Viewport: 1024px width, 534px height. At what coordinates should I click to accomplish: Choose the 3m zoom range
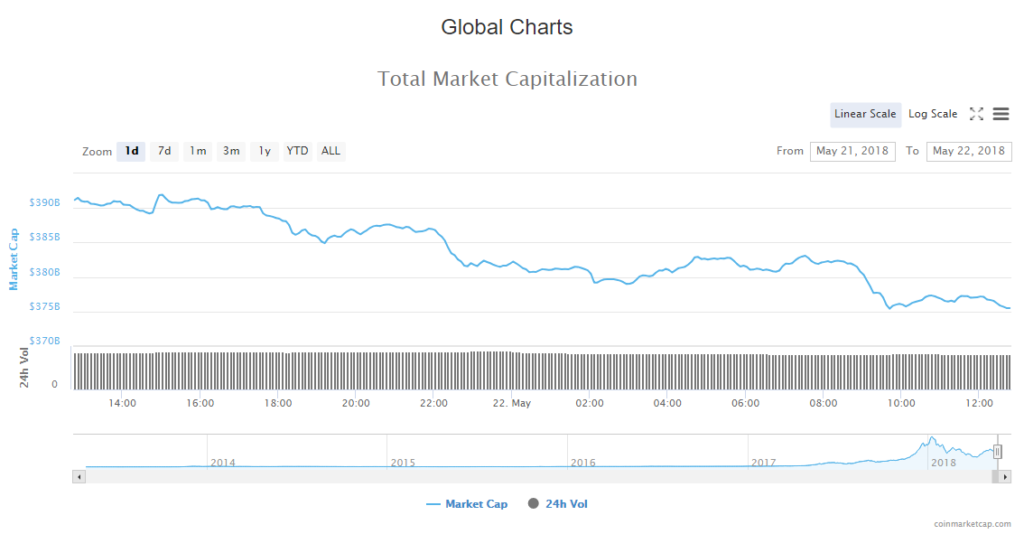231,151
